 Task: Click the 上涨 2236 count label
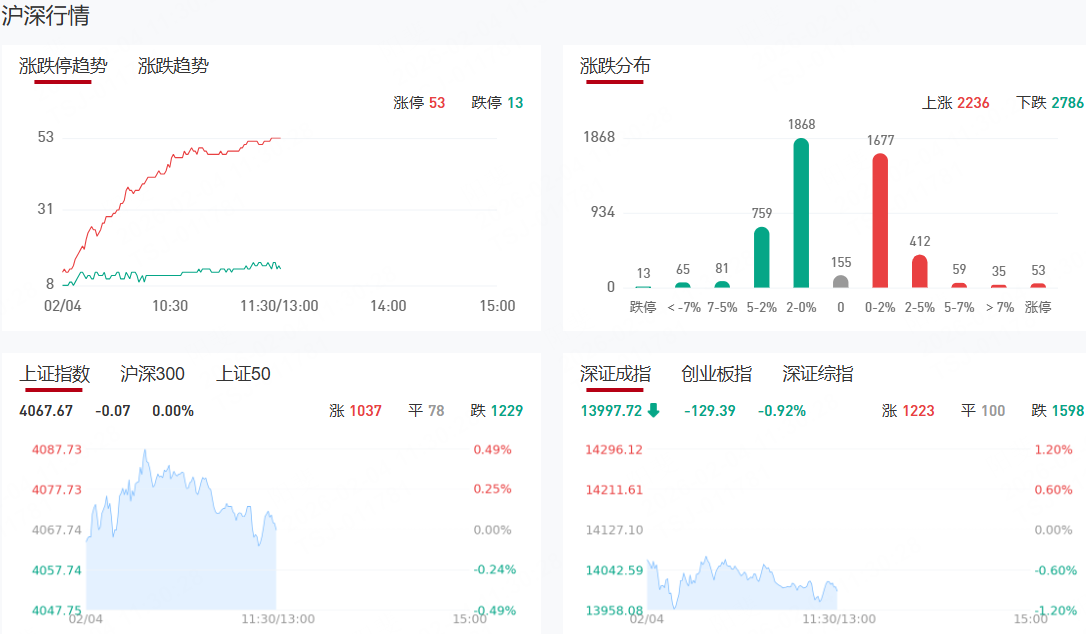coord(955,103)
